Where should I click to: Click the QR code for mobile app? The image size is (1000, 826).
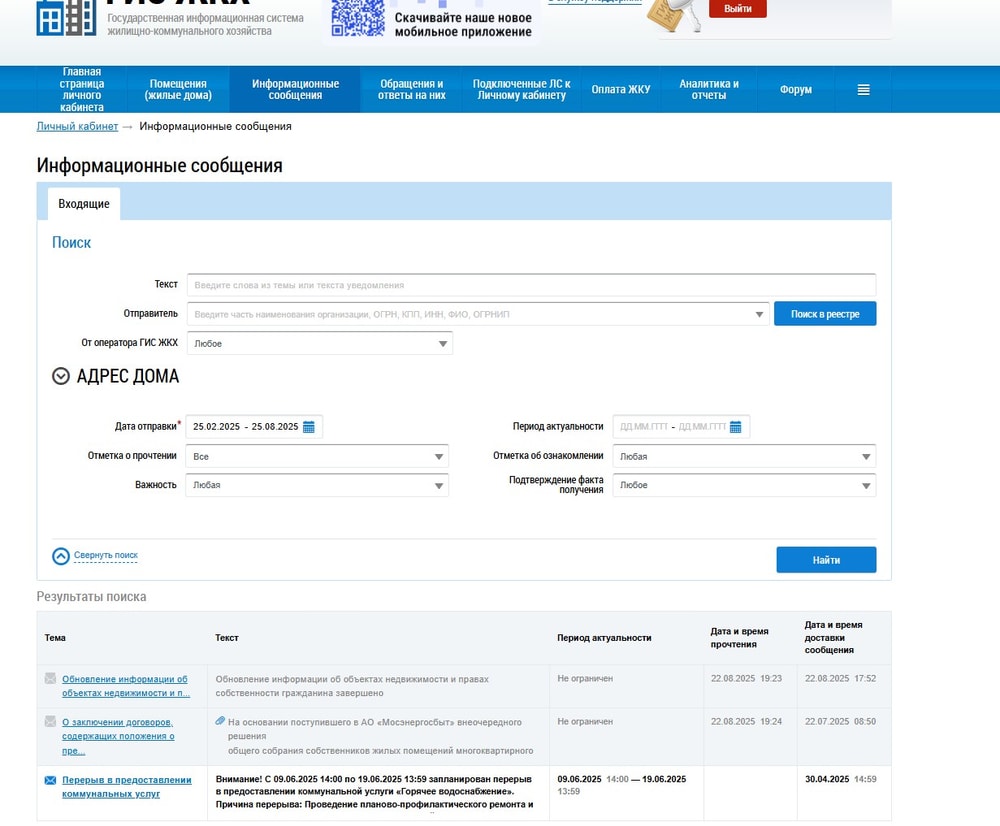pyautogui.click(x=357, y=17)
